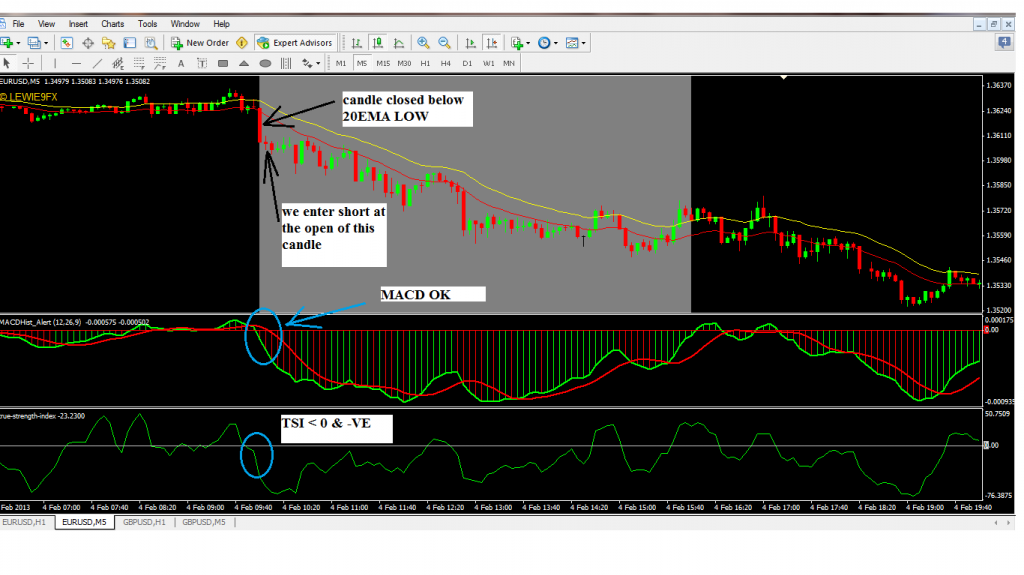Open the Window menu
The height and width of the screenshot is (575, 1024).
click(185, 24)
